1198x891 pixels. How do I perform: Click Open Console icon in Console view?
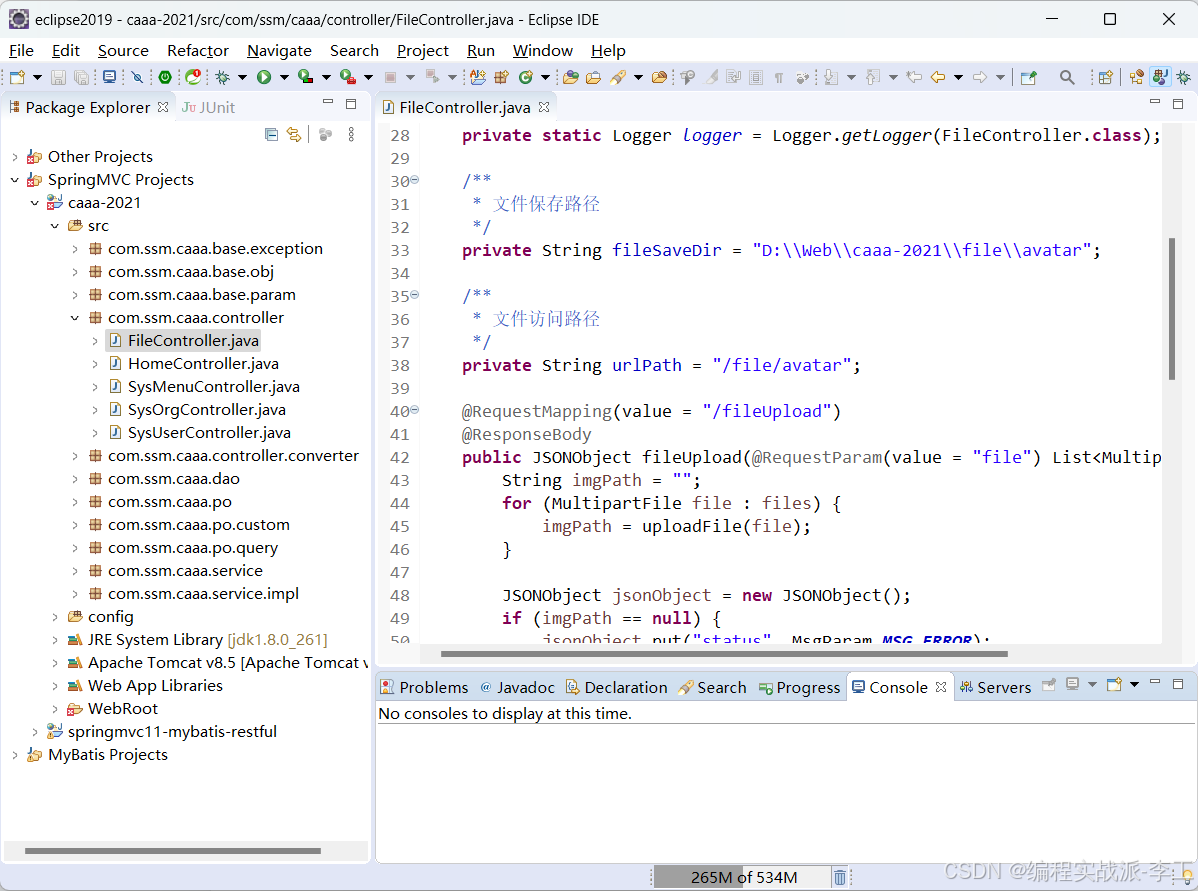tap(1114, 685)
